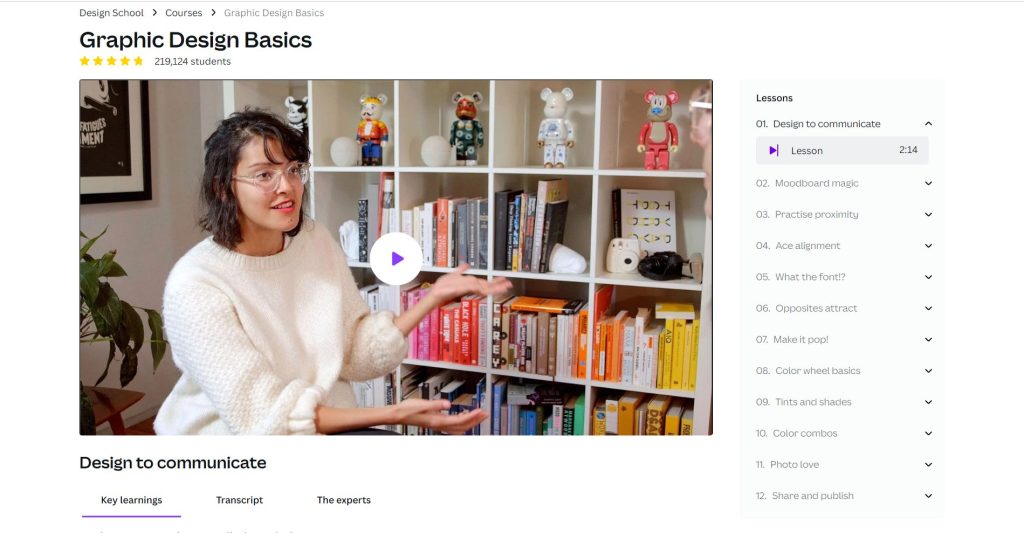Collapse the Design to communicate lesson section
The height and width of the screenshot is (533, 1024).
[x=928, y=123]
